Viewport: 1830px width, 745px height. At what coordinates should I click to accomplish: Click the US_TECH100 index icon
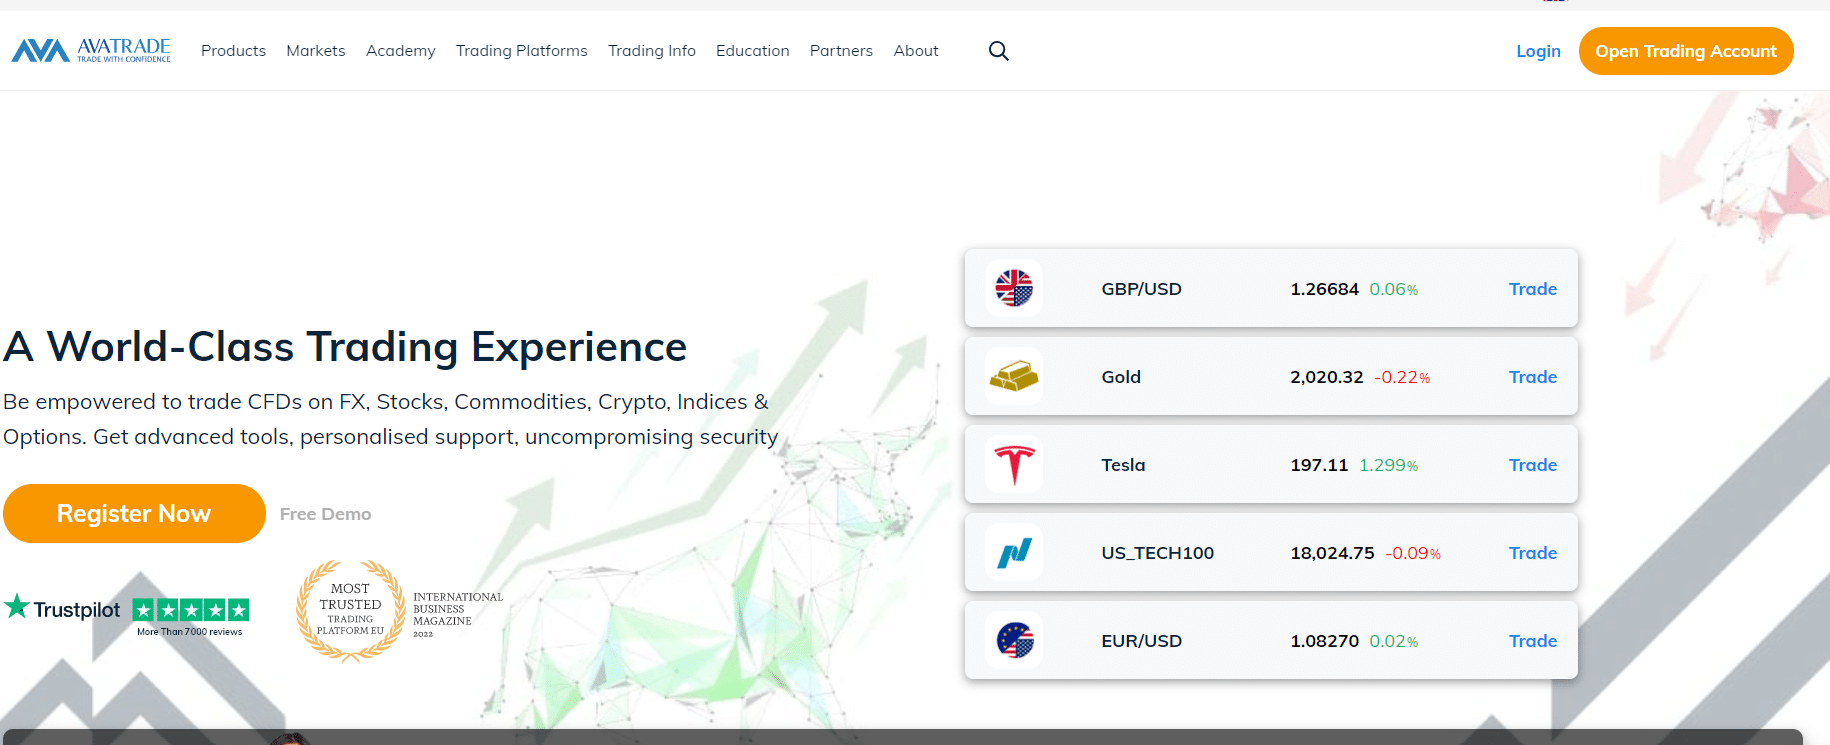pos(1014,553)
